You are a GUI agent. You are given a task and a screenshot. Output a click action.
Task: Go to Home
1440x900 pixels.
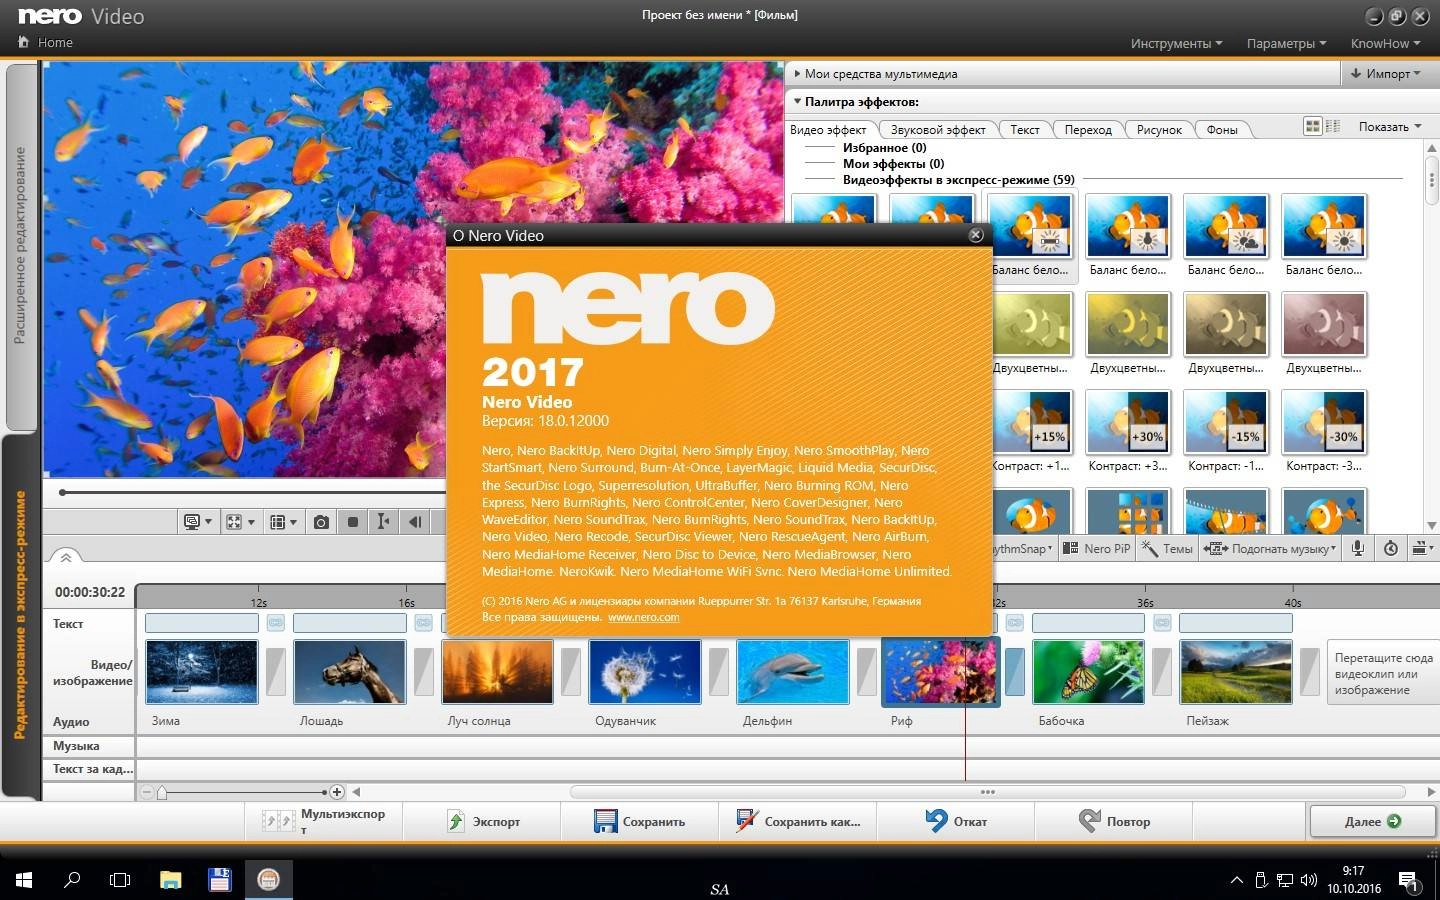[46, 42]
